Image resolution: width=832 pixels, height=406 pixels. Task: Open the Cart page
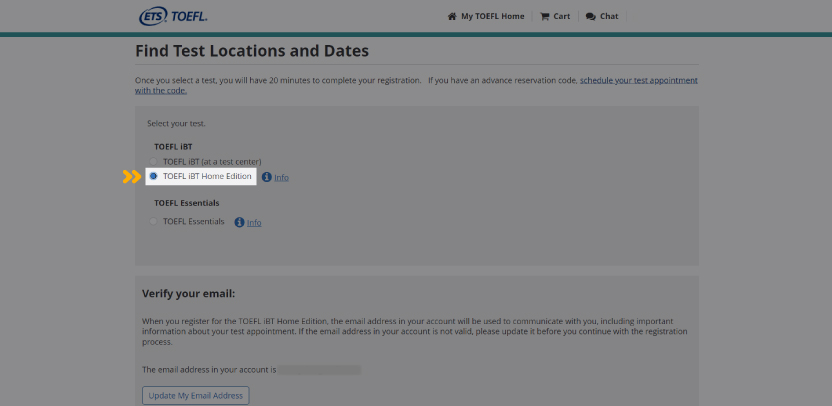(x=561, y=16)
